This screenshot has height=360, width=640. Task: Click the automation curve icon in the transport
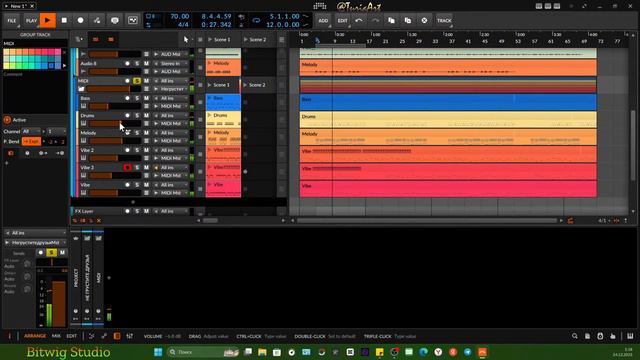pyautogui.click(x=133, y=20)
